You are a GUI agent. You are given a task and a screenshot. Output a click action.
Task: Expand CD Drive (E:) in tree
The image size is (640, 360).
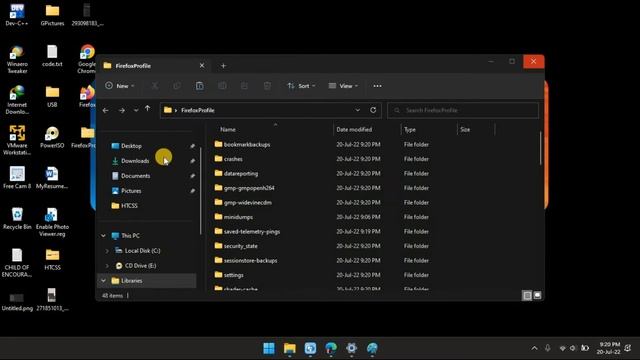[107, 266]
